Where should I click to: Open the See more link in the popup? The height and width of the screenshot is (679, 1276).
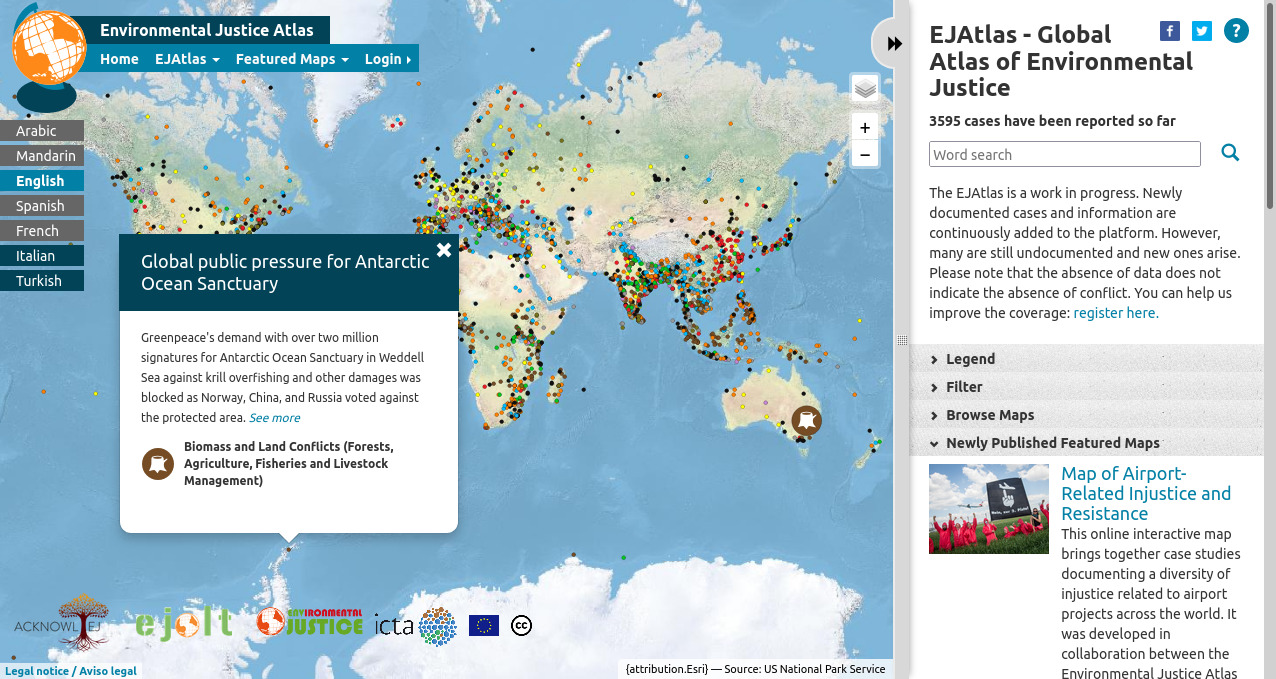274,417
